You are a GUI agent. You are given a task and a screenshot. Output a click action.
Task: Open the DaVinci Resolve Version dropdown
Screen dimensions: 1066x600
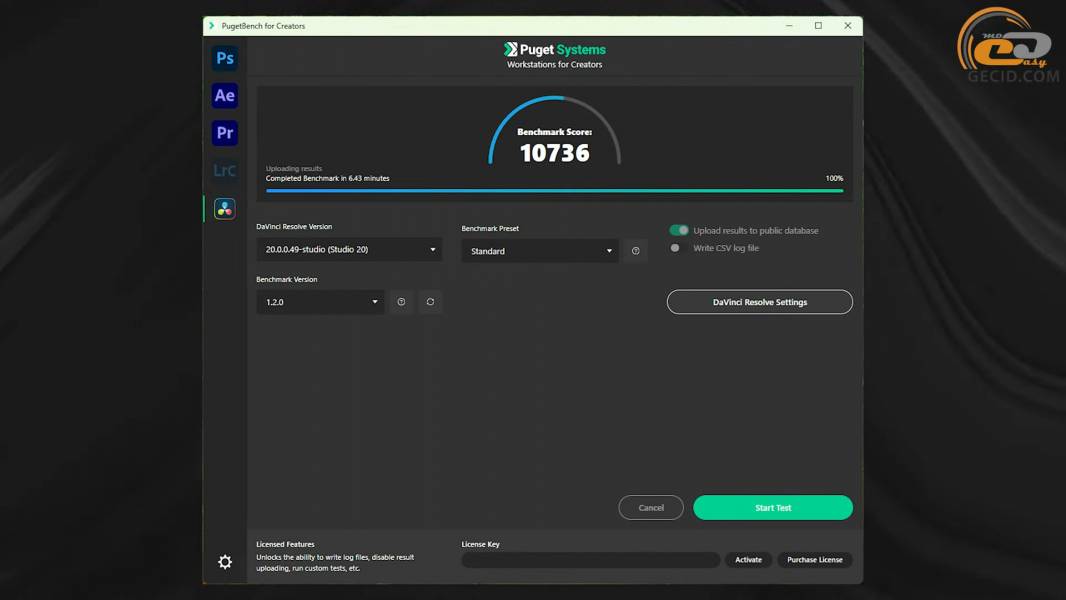349,250
